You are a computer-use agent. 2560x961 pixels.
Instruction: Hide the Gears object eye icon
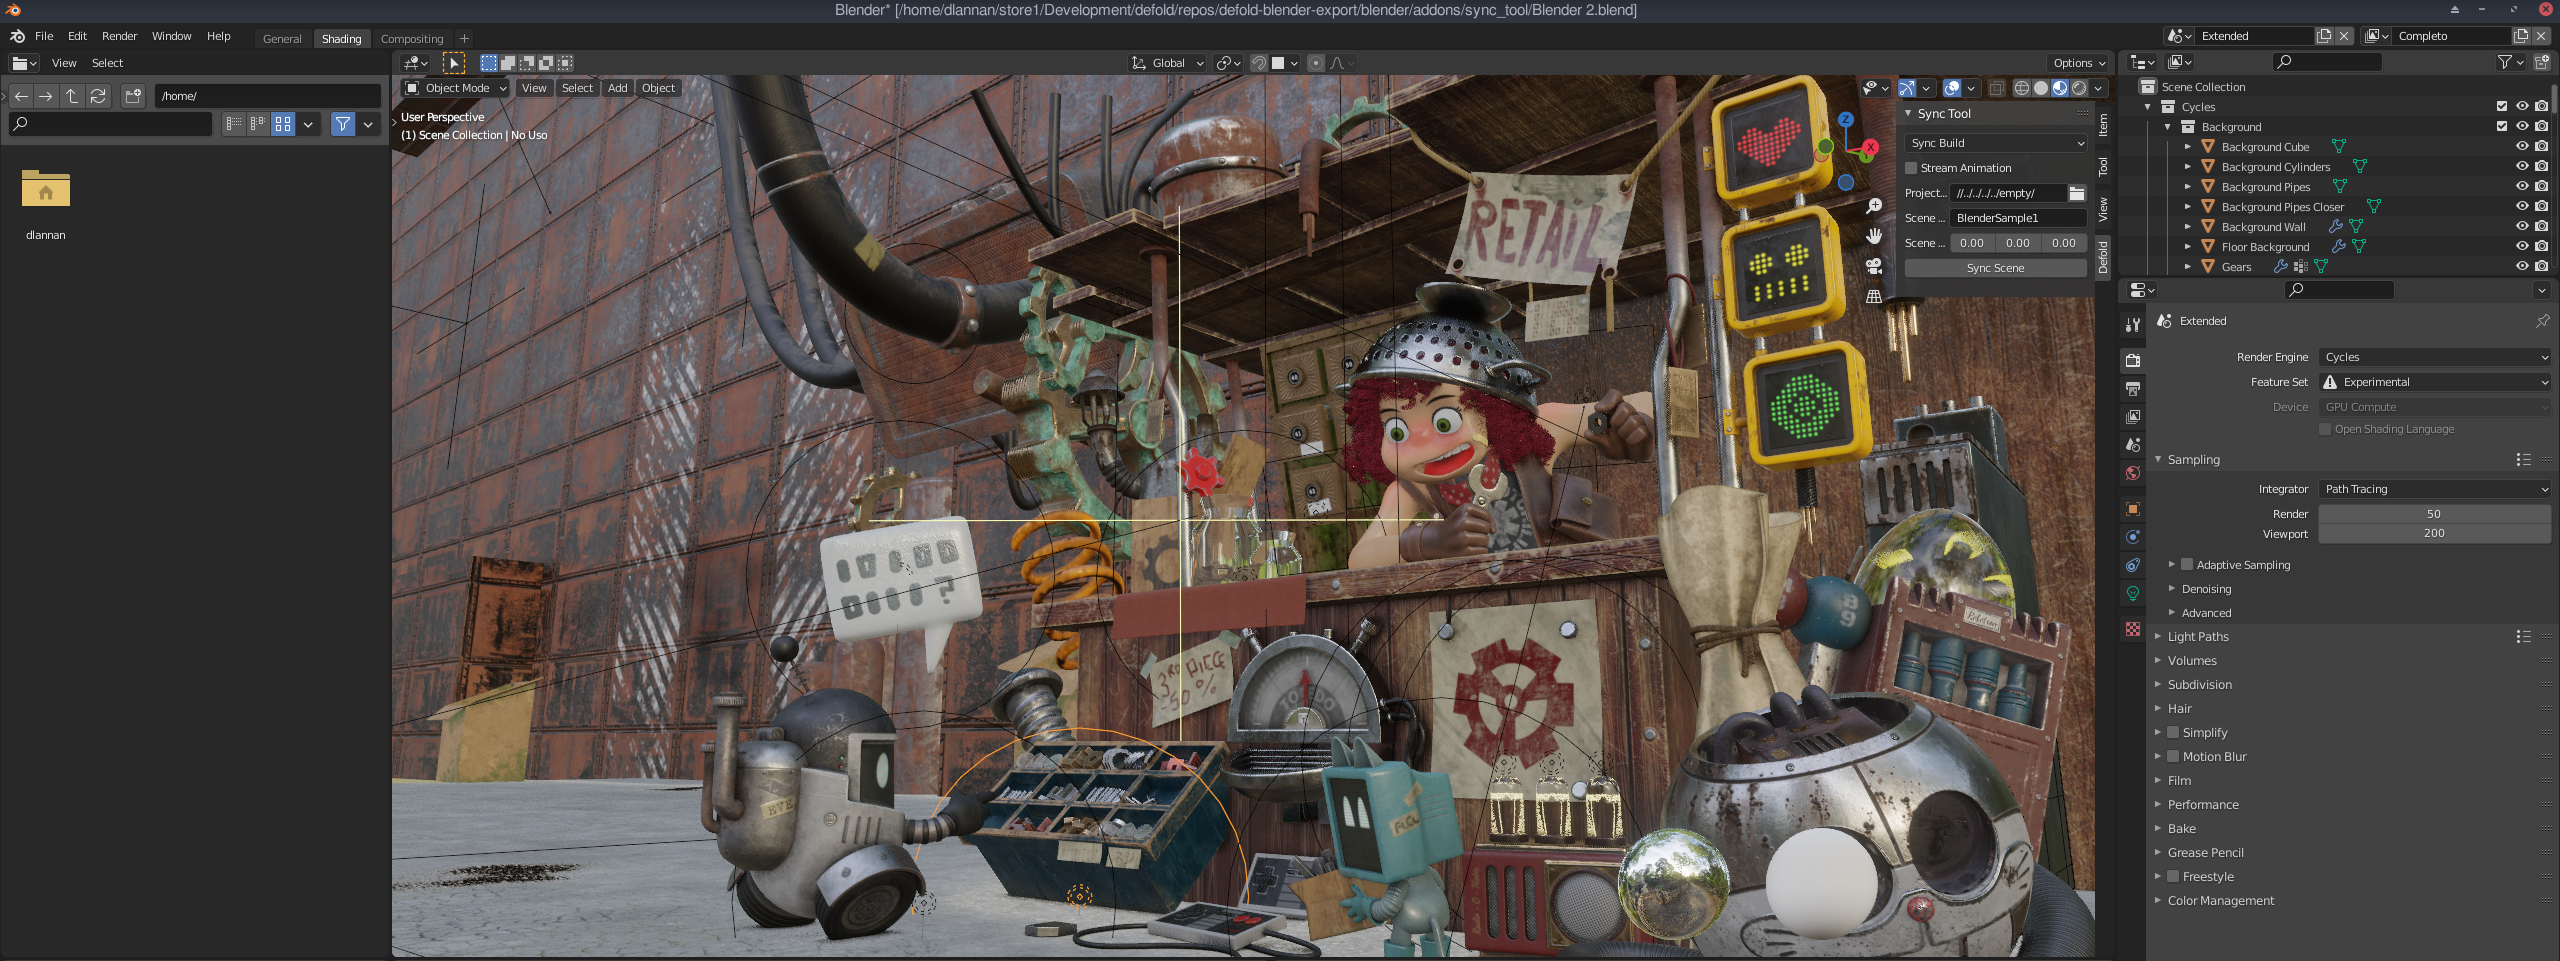tap(2522, 267)
